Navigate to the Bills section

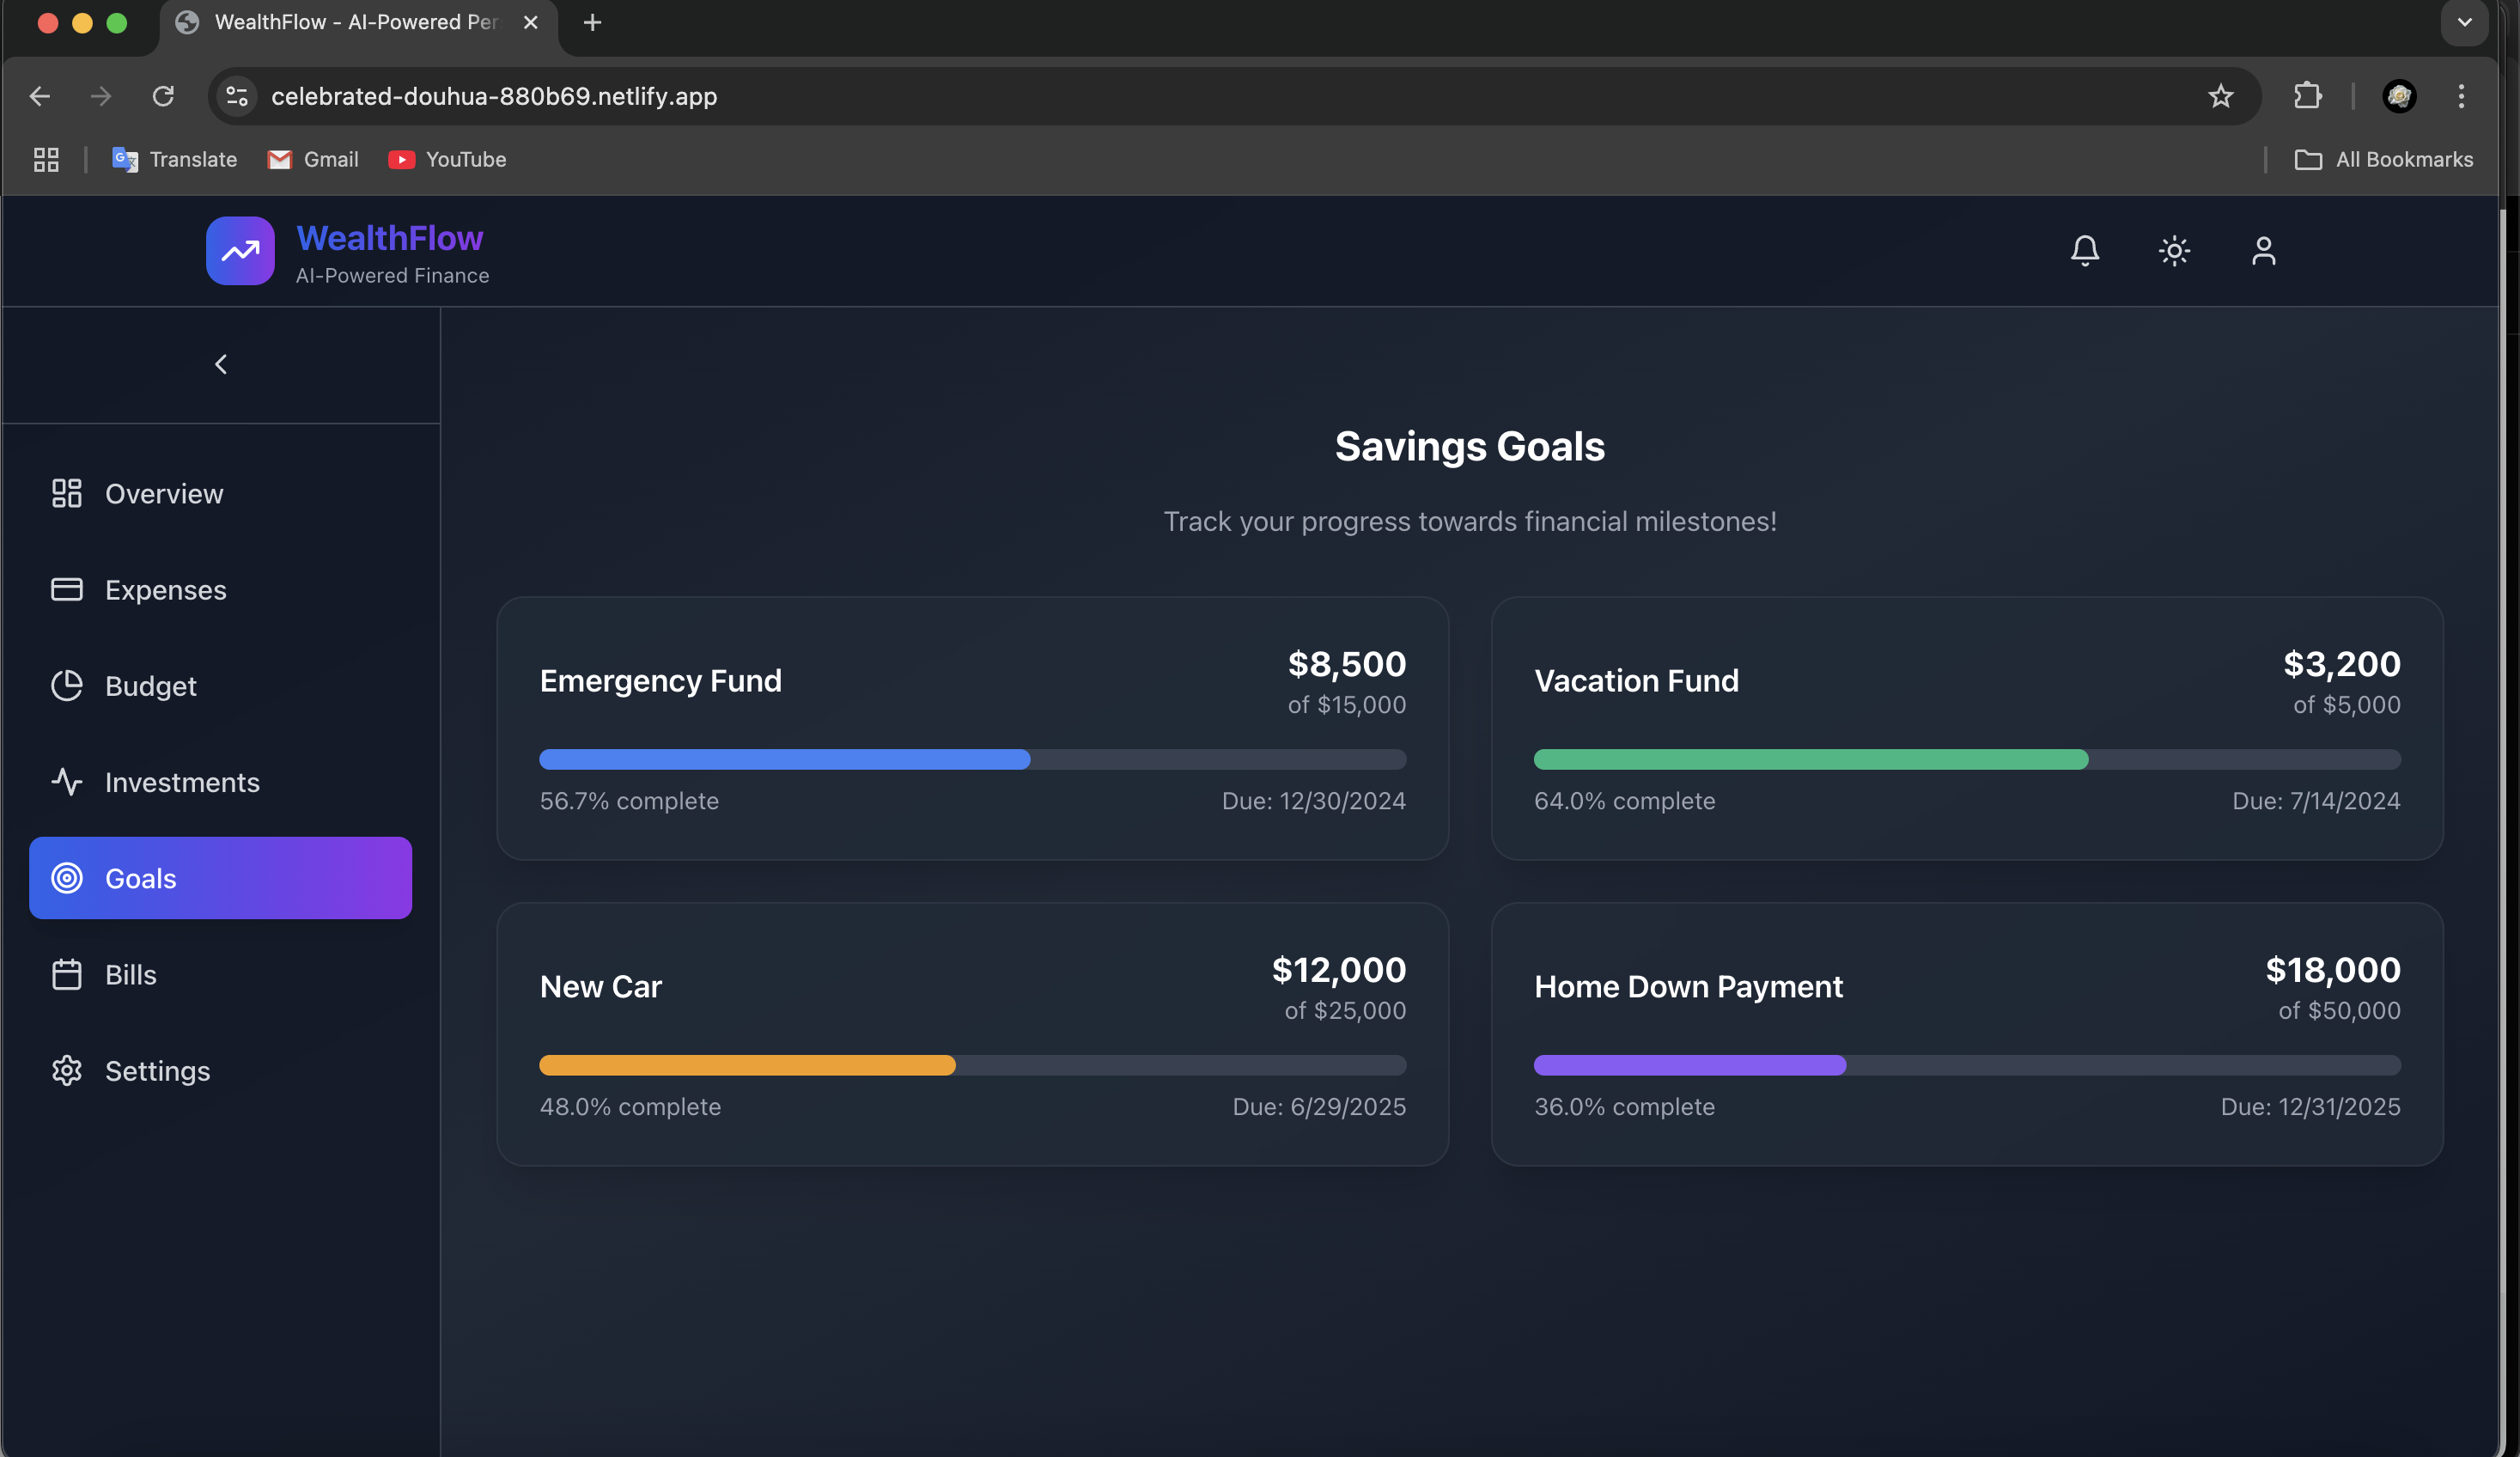(130, 974)
